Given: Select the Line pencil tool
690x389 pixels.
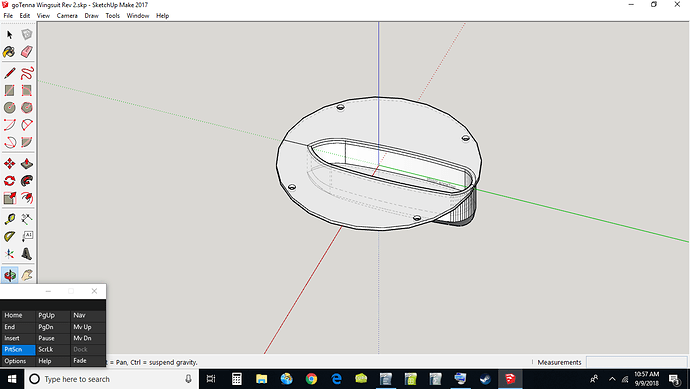Looking at the screenshot, I should click(10, 73).
